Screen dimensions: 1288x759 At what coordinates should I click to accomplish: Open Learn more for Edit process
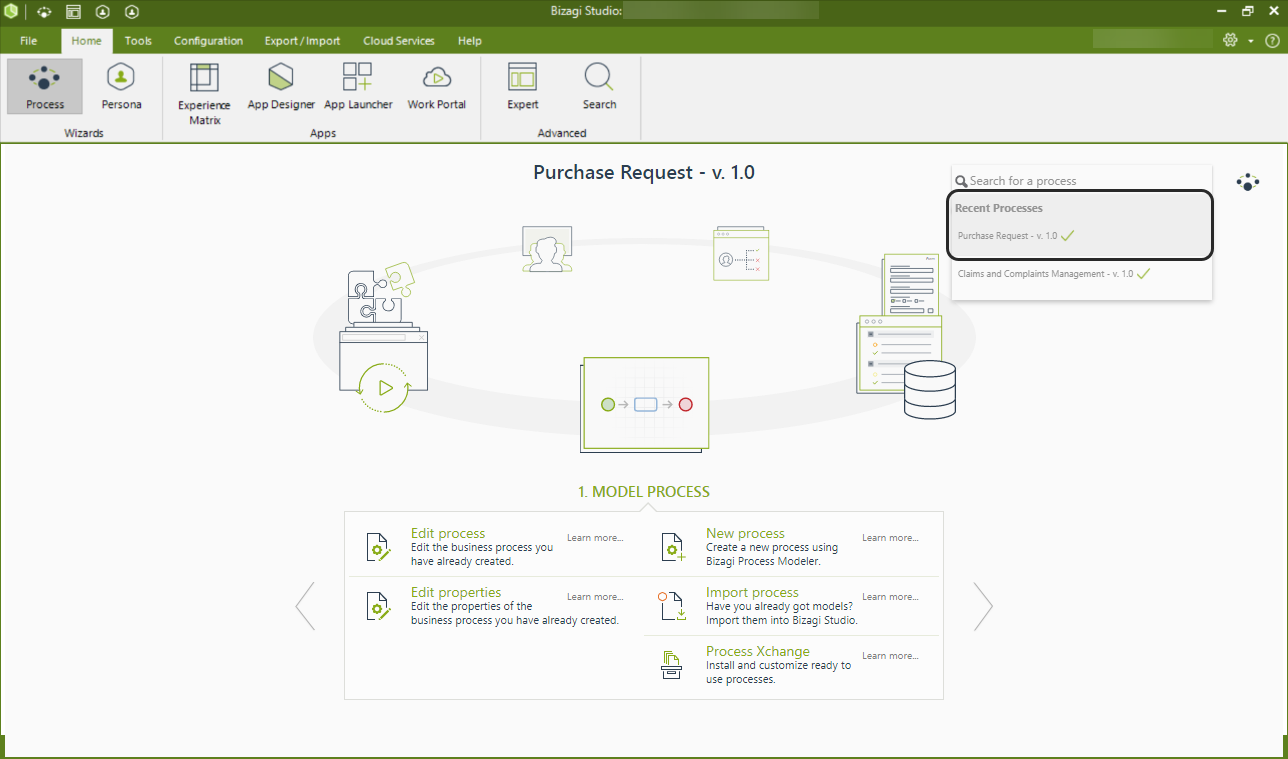(595, 538)
